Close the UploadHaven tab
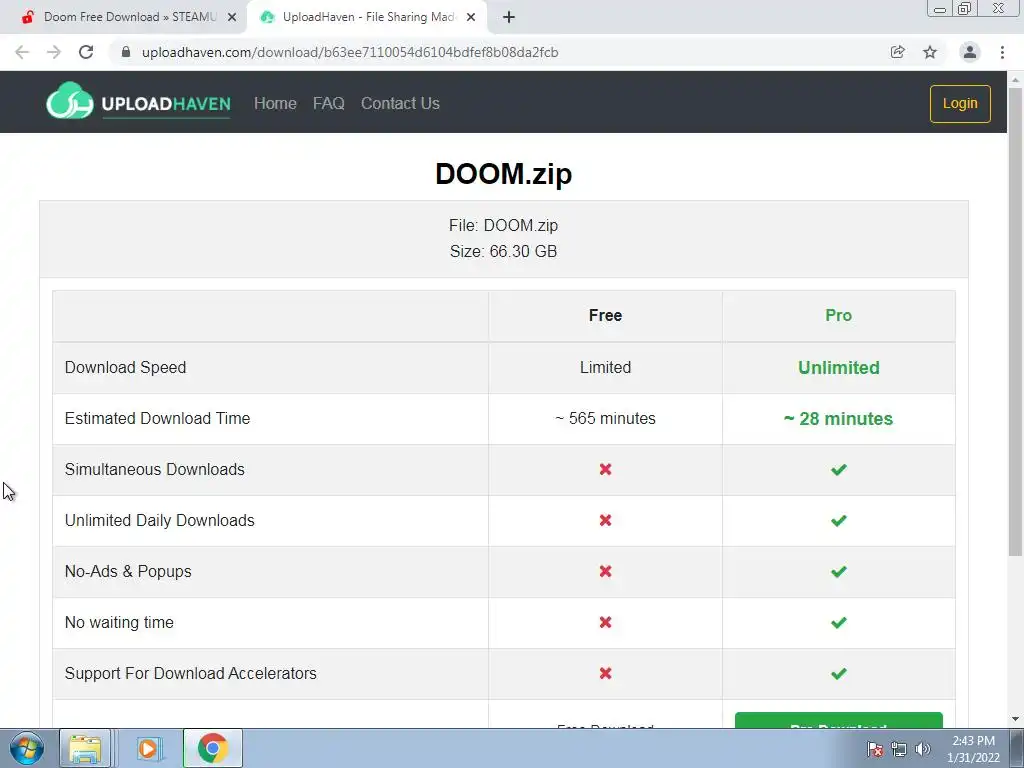Image resolution: width=1024 pixels, height=768 pixels. [471, 17]
